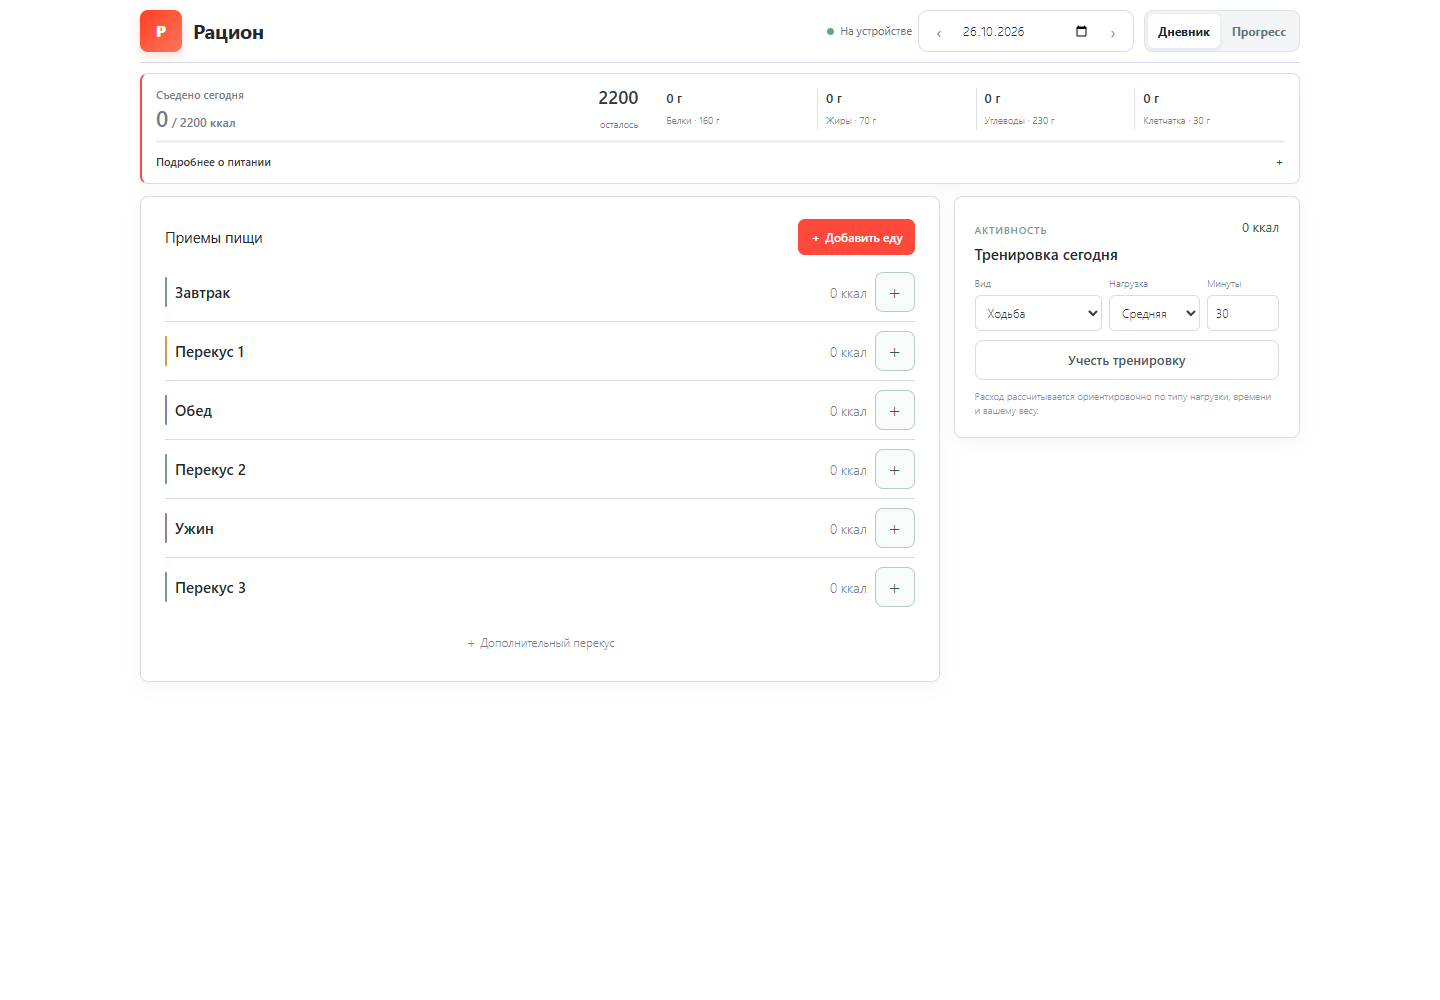Click the Минуты input field
This screenshot has width=1440, height=1000.
1242,313
